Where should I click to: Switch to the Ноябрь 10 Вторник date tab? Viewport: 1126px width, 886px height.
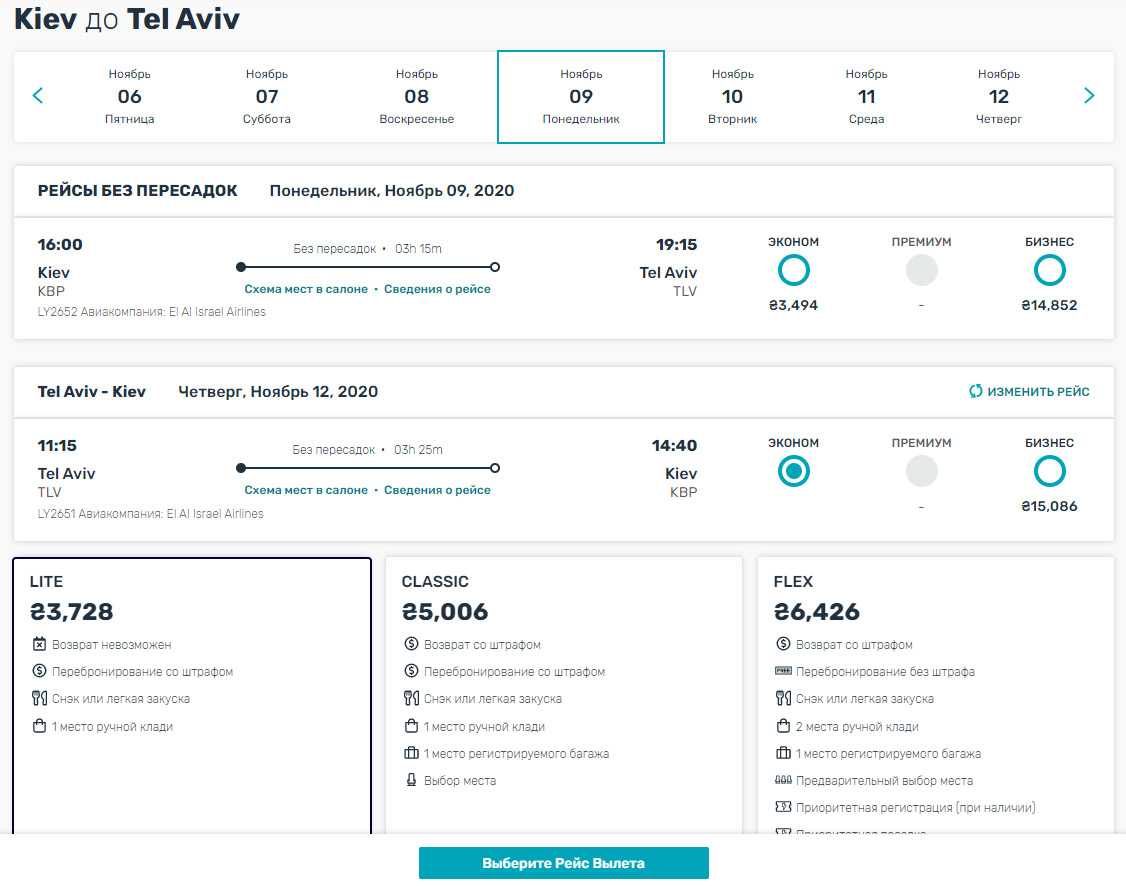(732, 97)
